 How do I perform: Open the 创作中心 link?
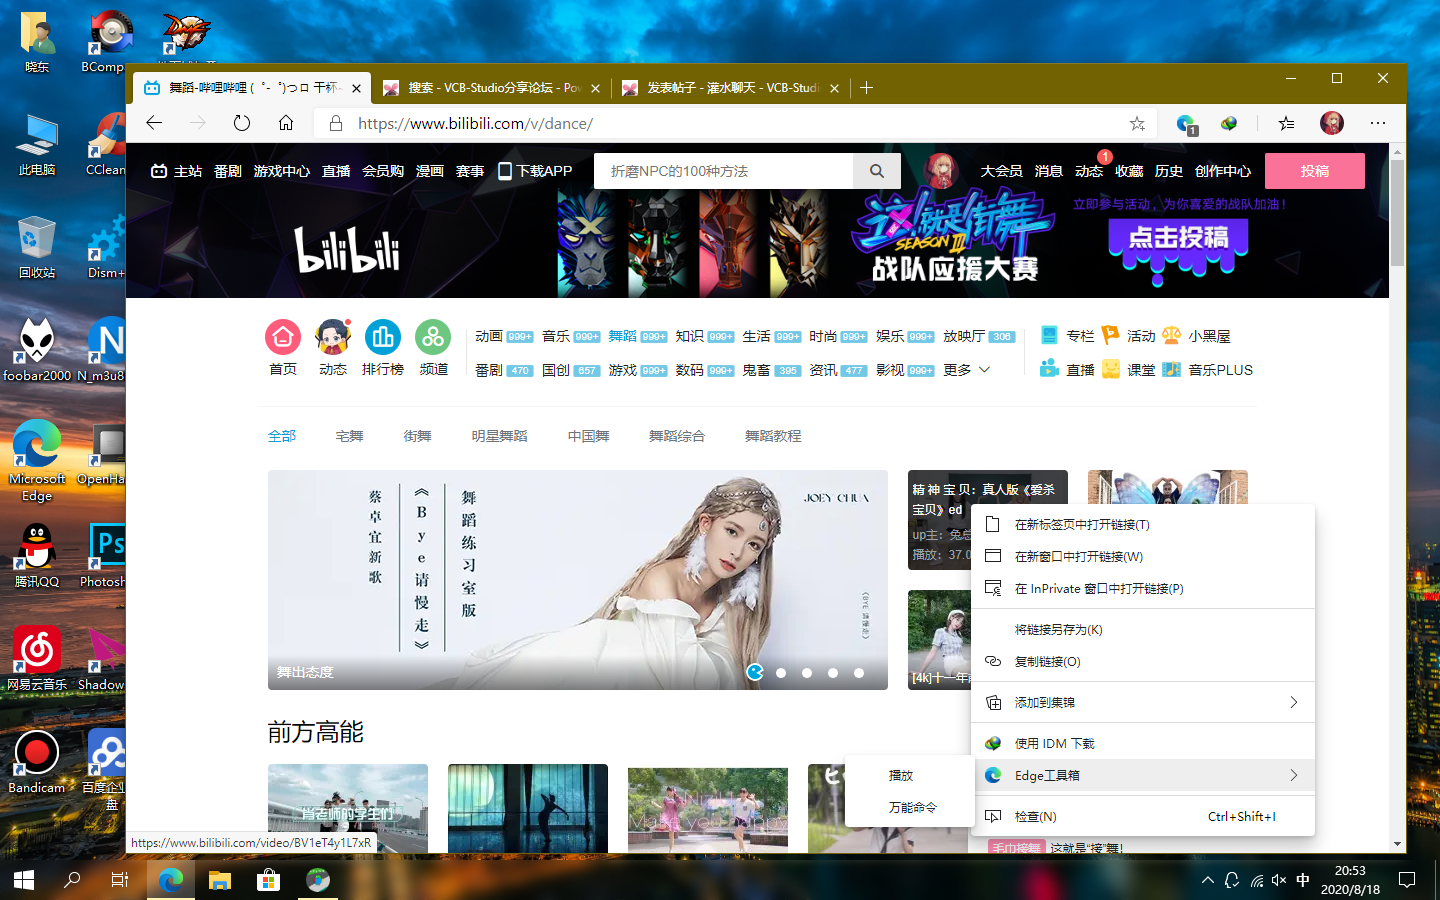click(x=1223, y=171)
